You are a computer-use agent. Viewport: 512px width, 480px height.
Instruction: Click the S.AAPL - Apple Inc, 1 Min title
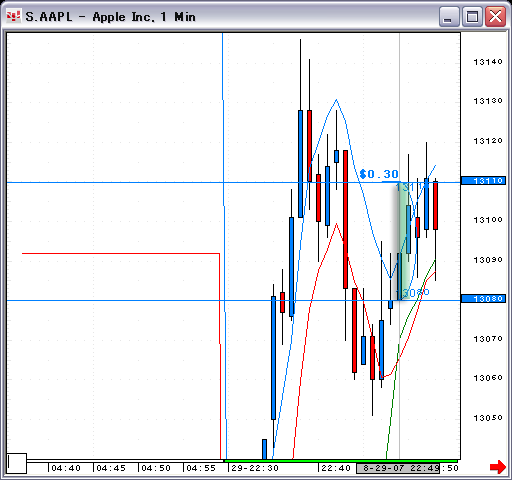pyautogui.click(x=110, y=17)
